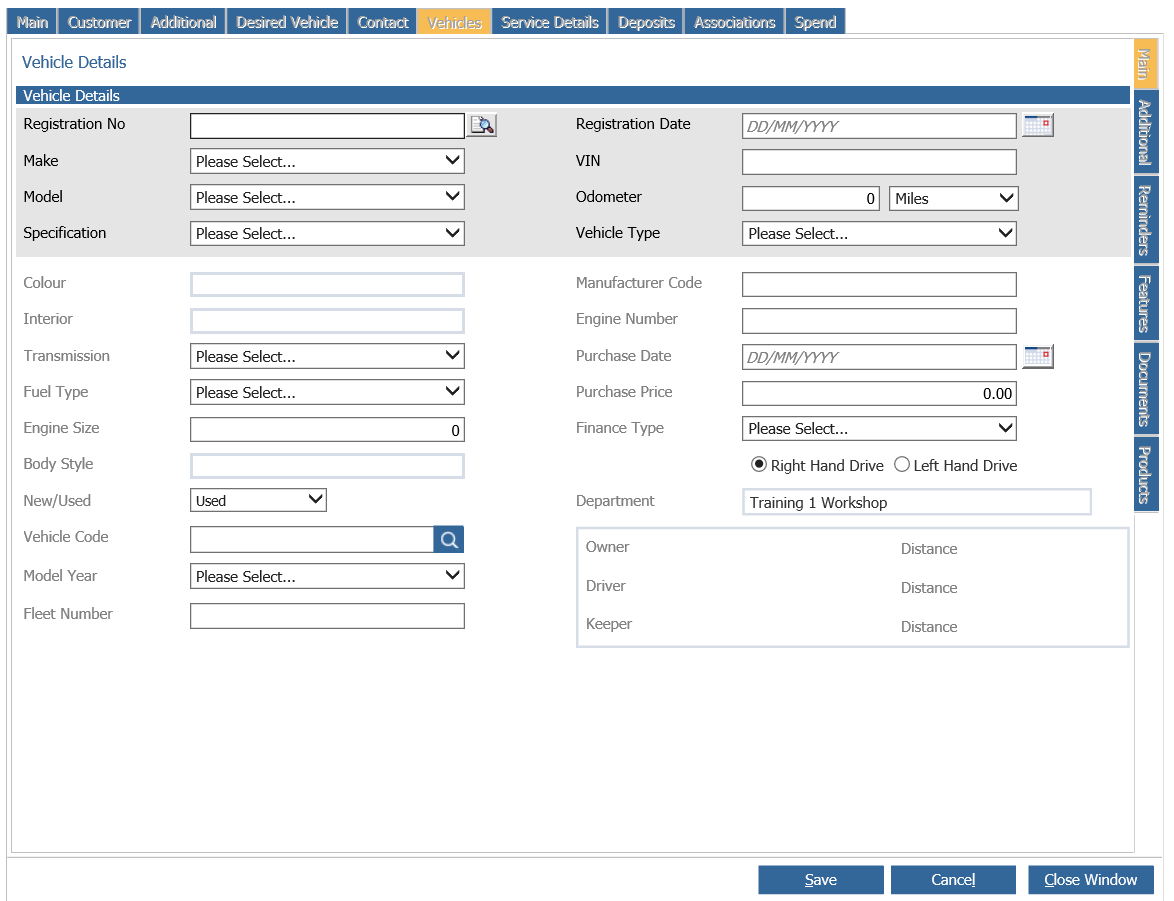Click the Cancel button
1174x901 pixels.
pos(953,879)
